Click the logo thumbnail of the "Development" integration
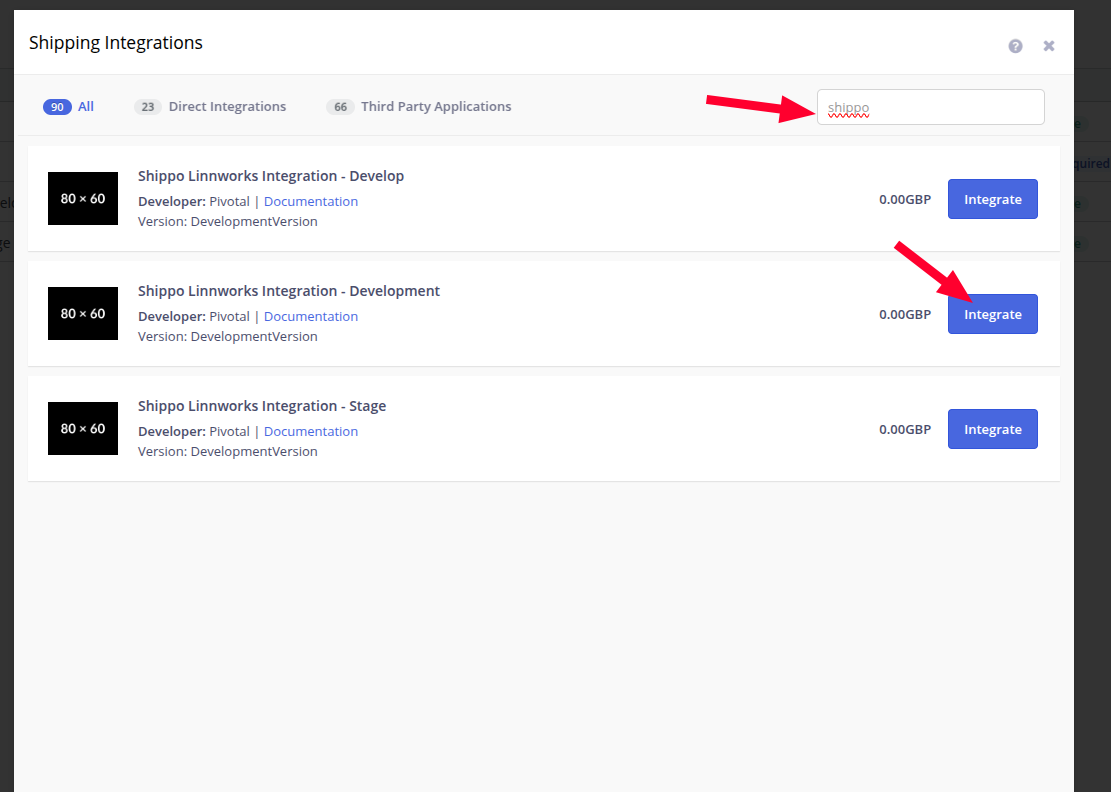1111x792 pixels. pyautogui.click(x=83, y=314)
